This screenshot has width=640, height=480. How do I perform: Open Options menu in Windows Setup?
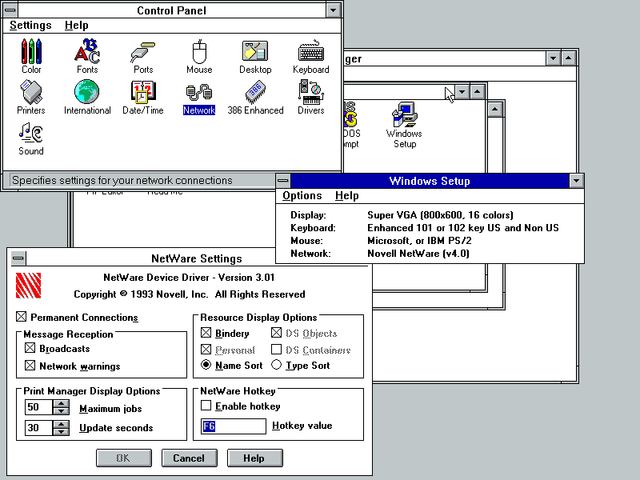(x=302, y=196)
